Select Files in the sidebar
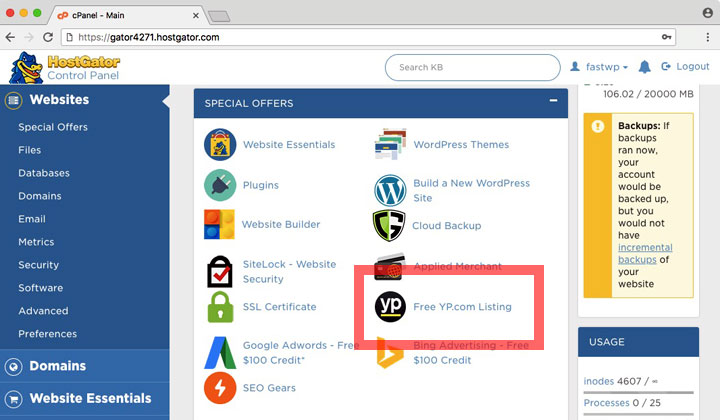The height and width of the screenshot is (420, 720). point(30,150)
